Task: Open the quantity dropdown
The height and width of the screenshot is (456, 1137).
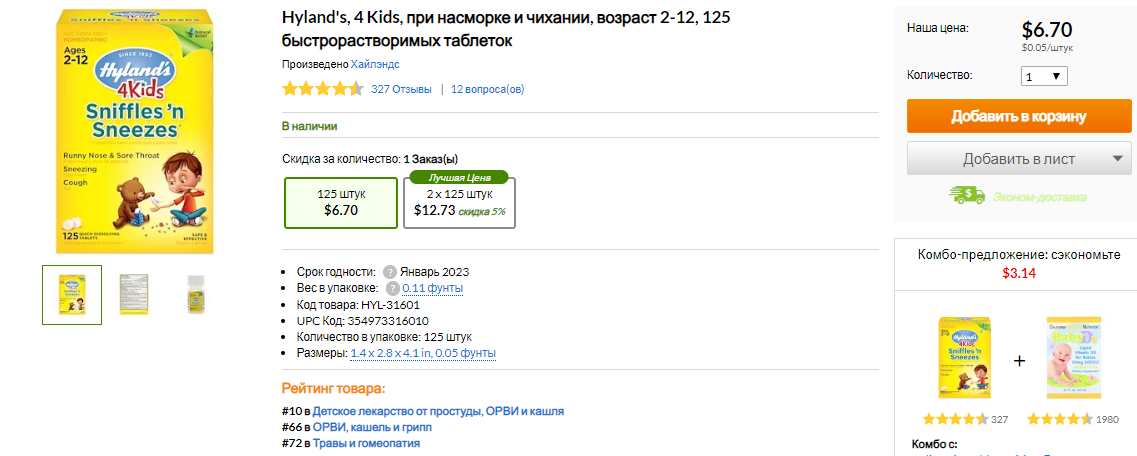Action: 1045,76
